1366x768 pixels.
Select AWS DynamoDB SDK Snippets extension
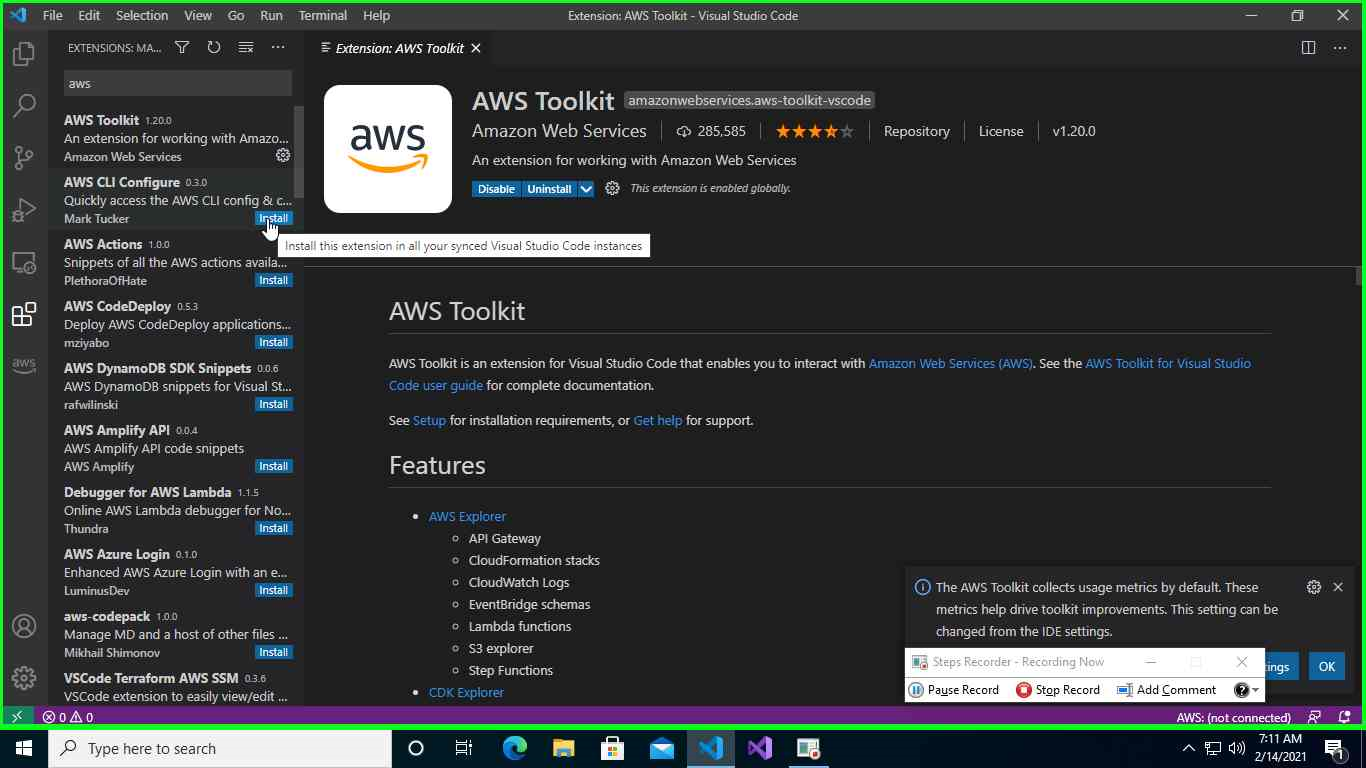(x=176, y=385)
